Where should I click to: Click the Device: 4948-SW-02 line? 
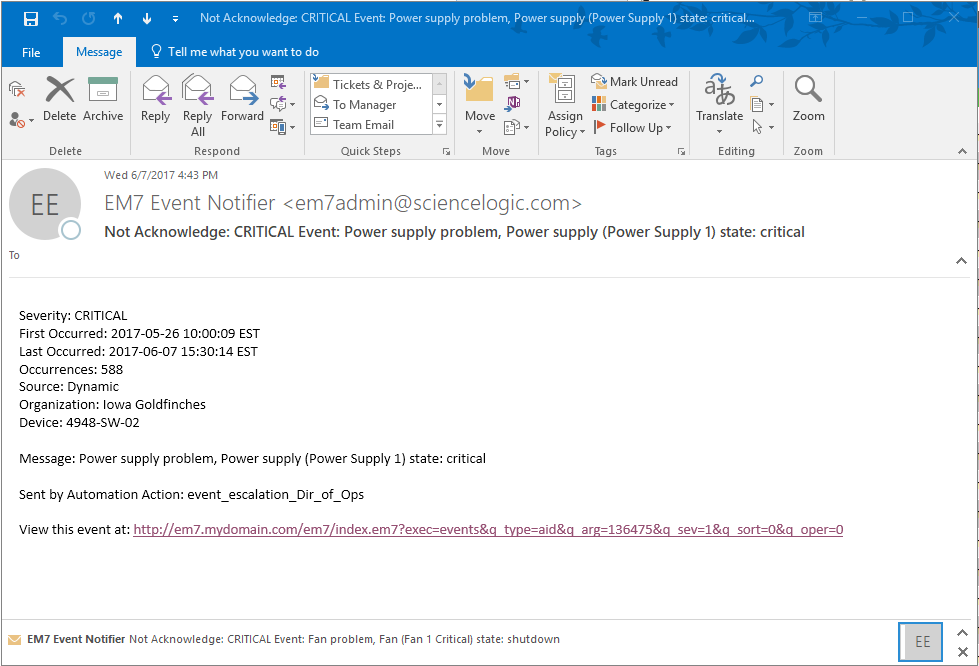point(79,423)
